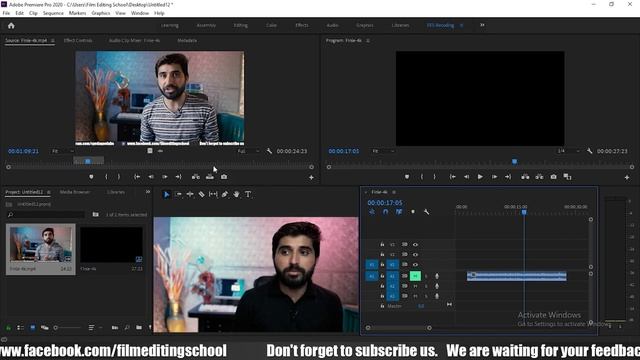Open Source monitor settings wrench
The height and width of the screenshot is (360, 640).
point(269,151)
